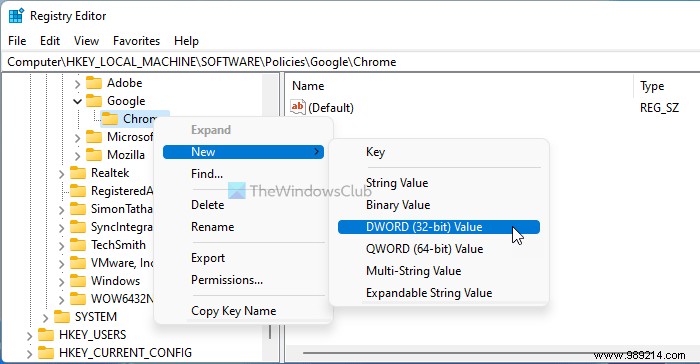Click the SyncIntegration folder icon
This screenshot has height=364, width=700.
tap(78, 227)
